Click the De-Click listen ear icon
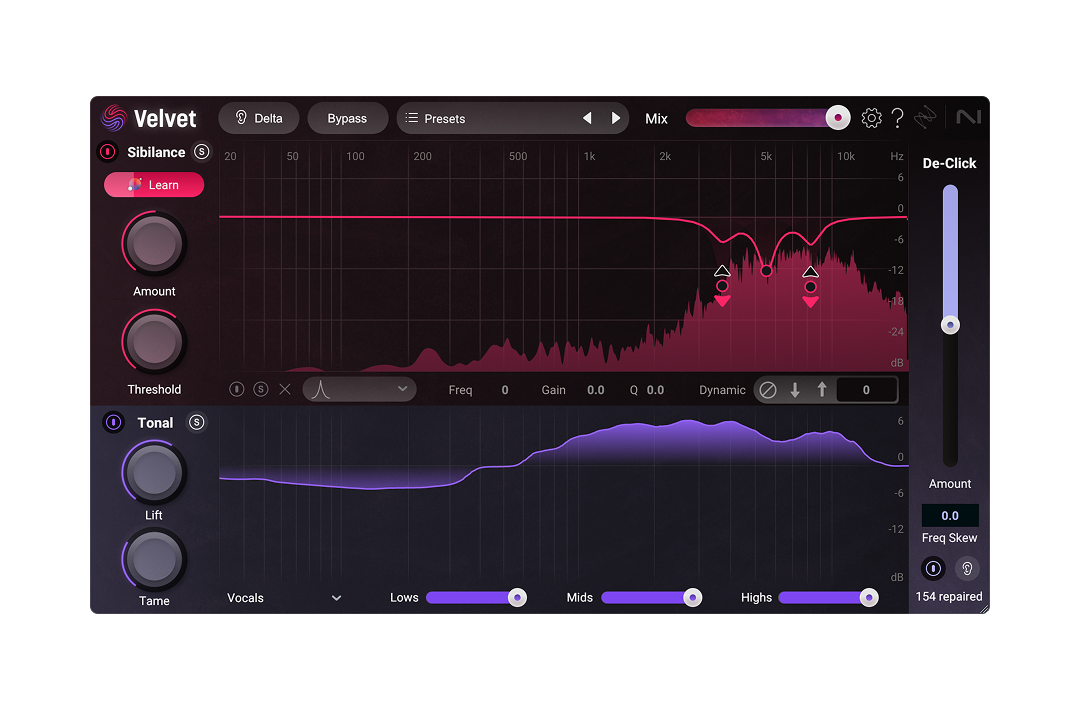Screen dimensions: 1080x710 coord(966,569)
